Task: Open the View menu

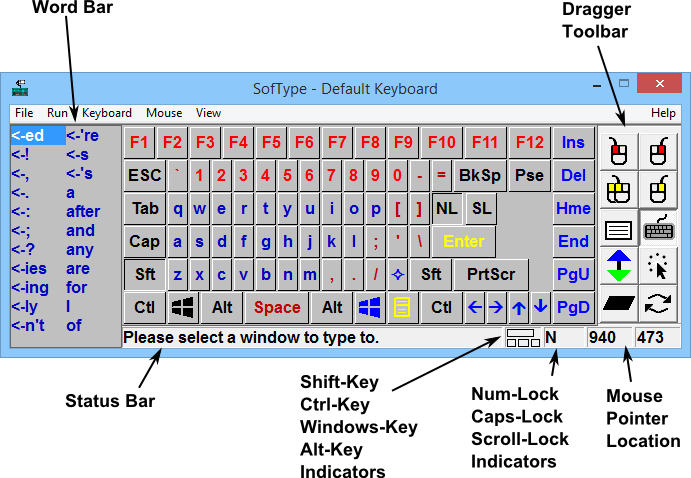Action: pos(208,113)
